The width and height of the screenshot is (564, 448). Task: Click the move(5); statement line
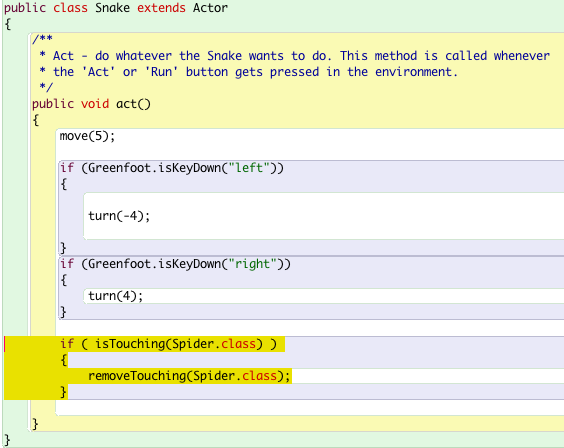(x=87, y=136)
